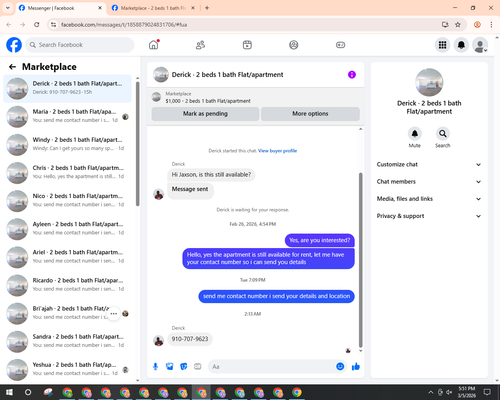Viewport: 500px width, 400px height.
Task: Switch to Messenger | Facebook tab
Action: 60,8
